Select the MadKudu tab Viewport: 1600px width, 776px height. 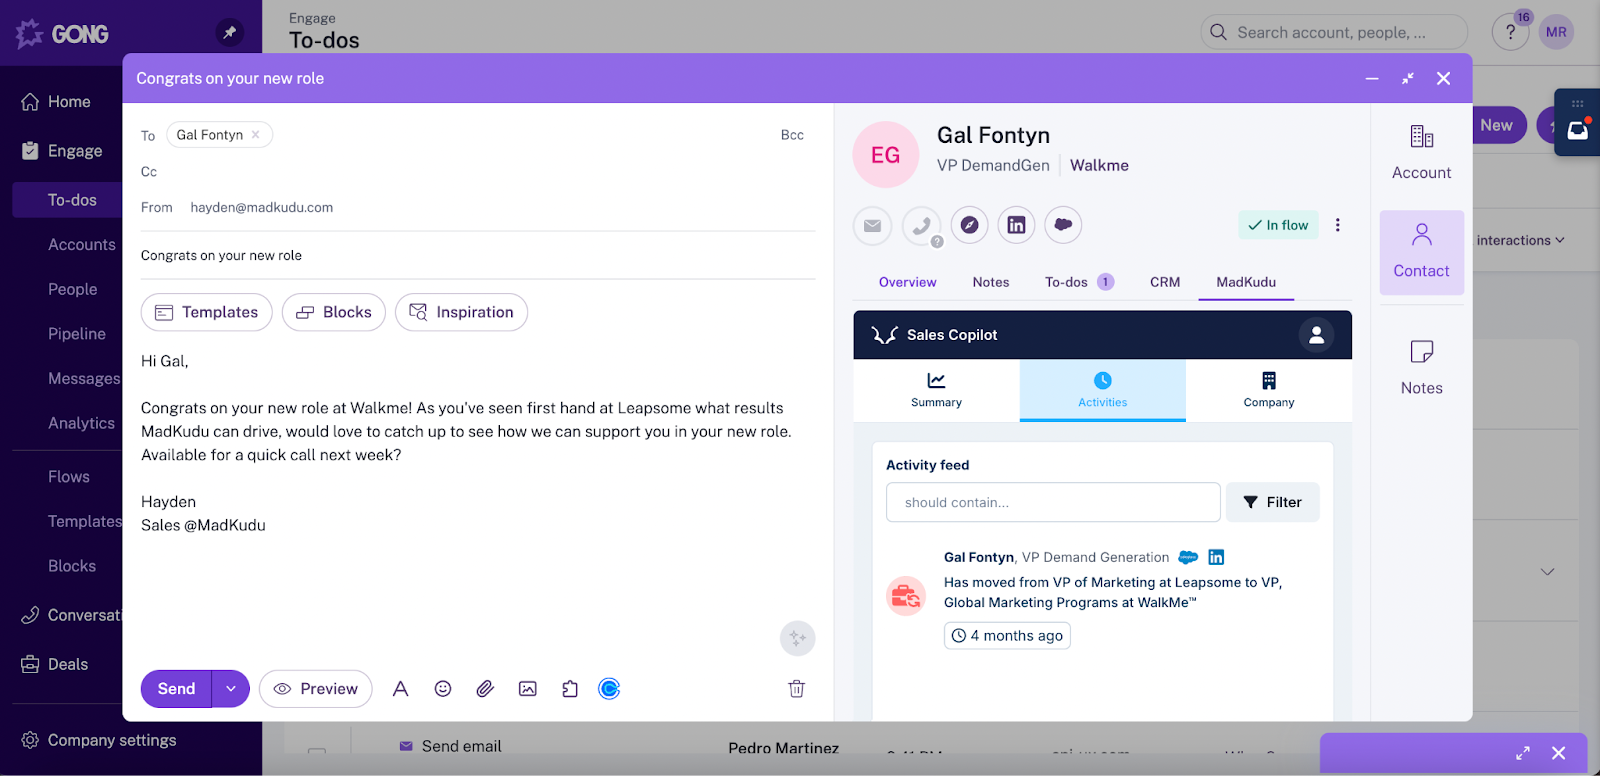[x=1246, y=282]
